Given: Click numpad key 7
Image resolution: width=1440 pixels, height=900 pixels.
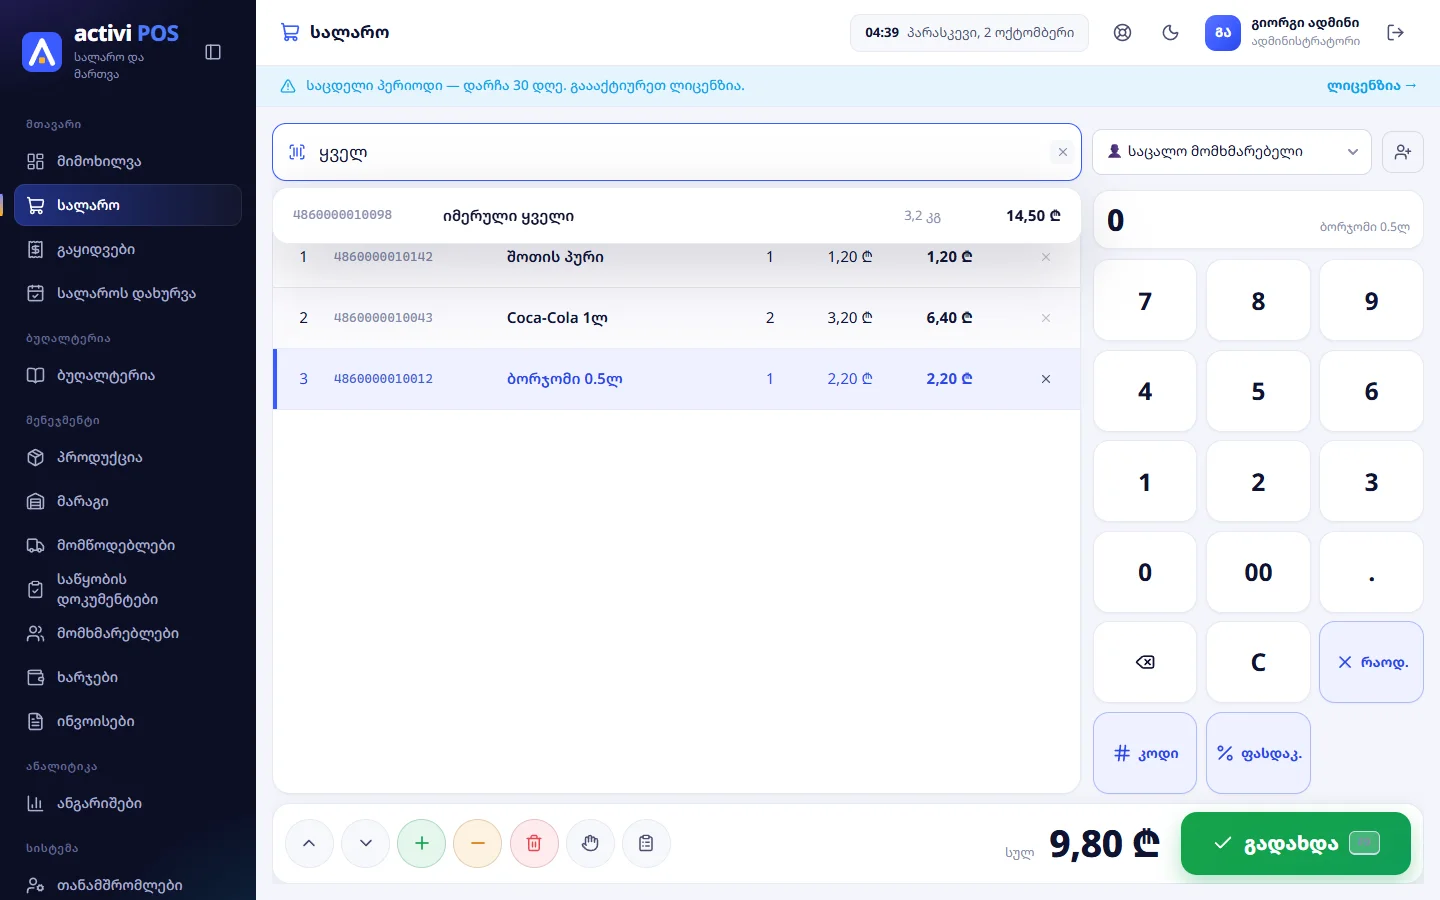Looking at the screenshot, I should click(x=1145, y=301).
